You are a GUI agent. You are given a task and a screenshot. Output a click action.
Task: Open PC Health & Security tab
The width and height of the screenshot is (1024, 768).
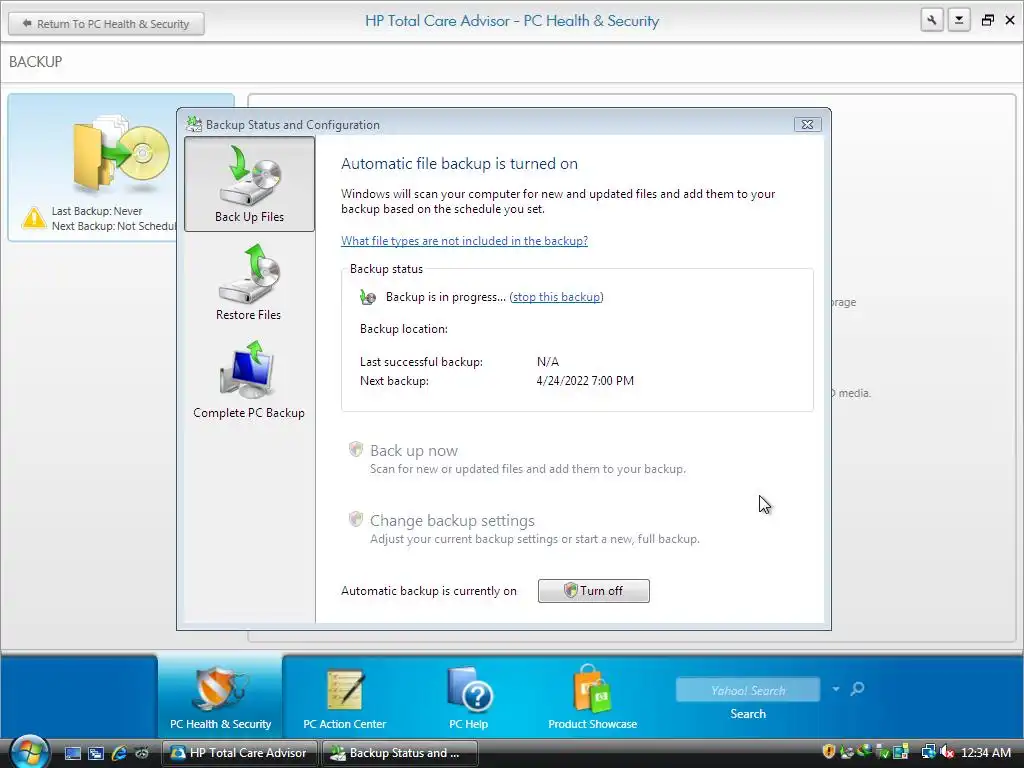(220, 696)
